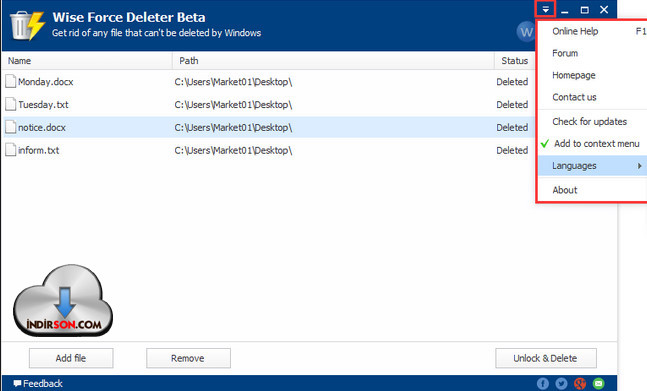Click the green email share icon
Viewport: 647px width, 391px height.
pos(598,384)
